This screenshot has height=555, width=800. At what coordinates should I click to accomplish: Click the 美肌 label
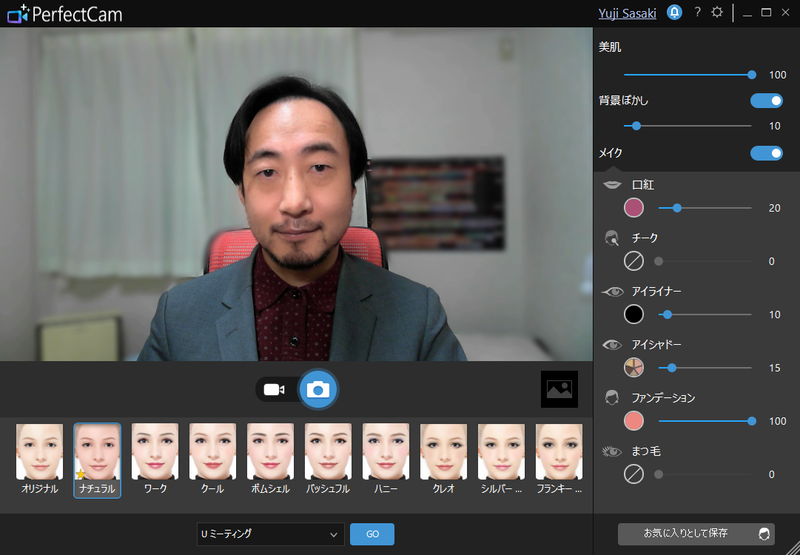(x=610, y=48)
